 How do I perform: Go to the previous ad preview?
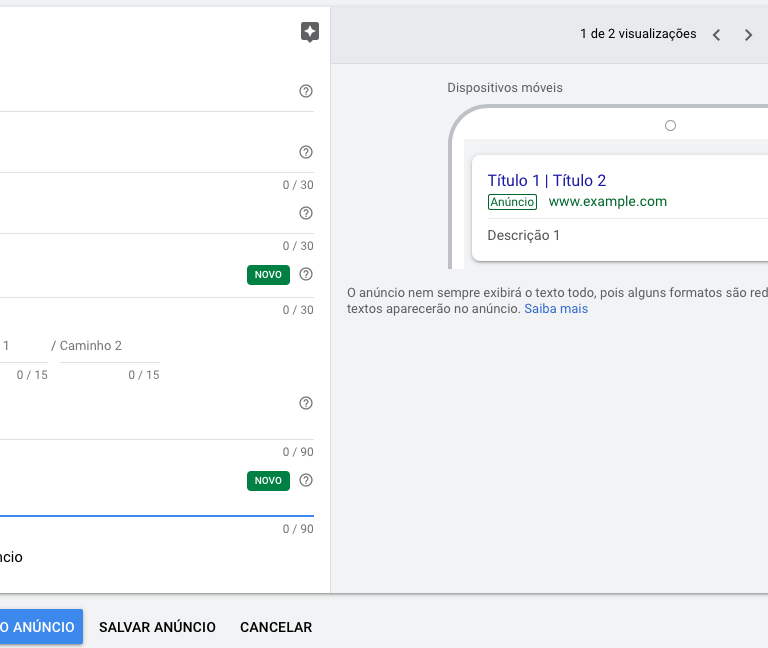[717, 35]
